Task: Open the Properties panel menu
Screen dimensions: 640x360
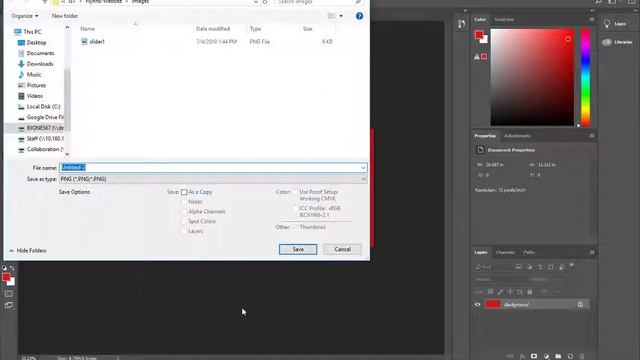Action: coord(592,136)
